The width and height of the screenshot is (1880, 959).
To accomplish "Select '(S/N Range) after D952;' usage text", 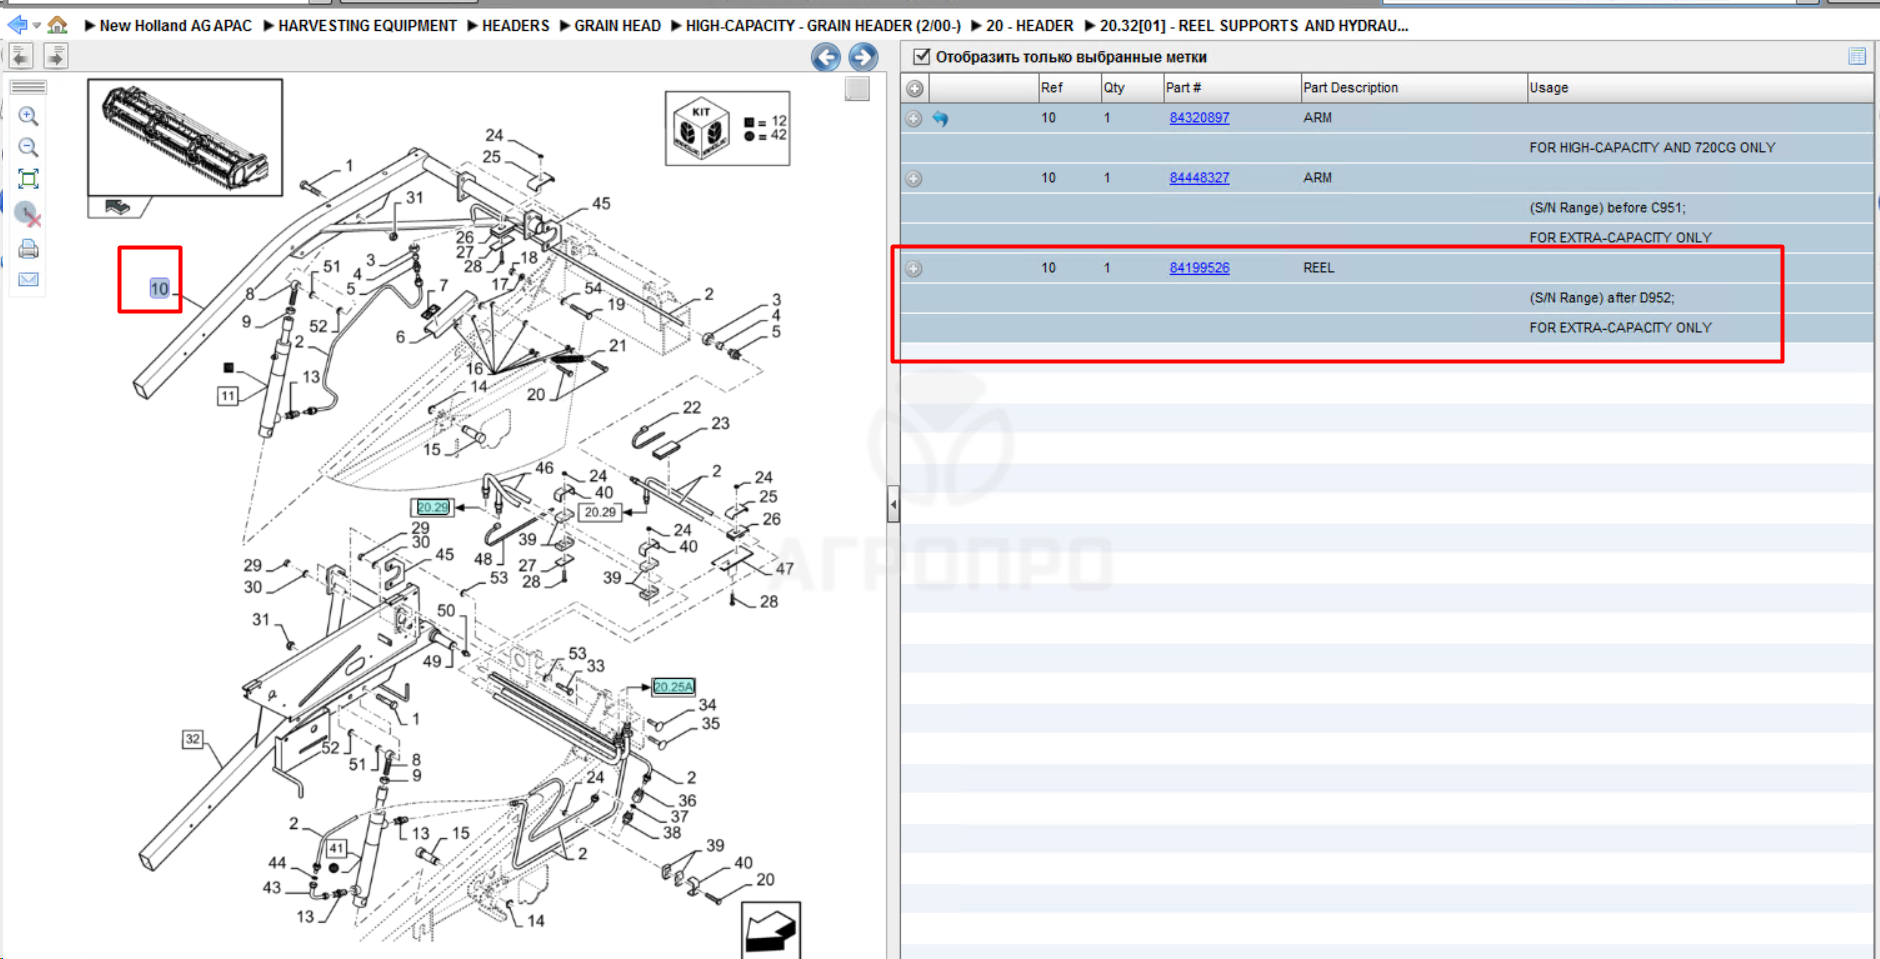I will (x=1601, y=298).
